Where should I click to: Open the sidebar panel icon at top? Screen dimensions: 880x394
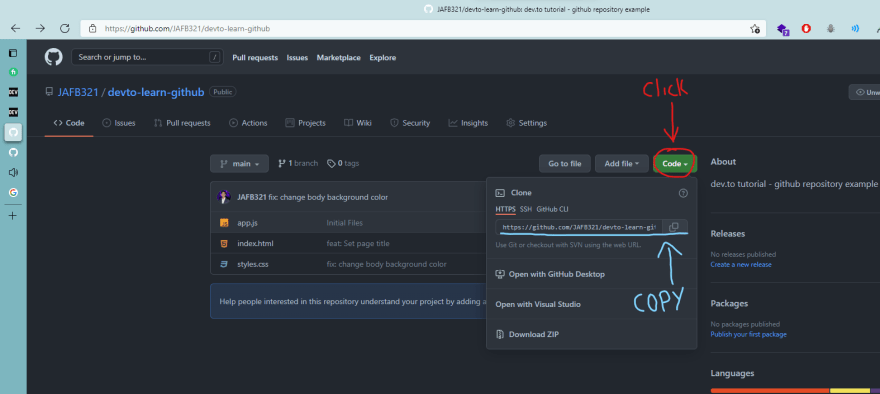(13, 53)
